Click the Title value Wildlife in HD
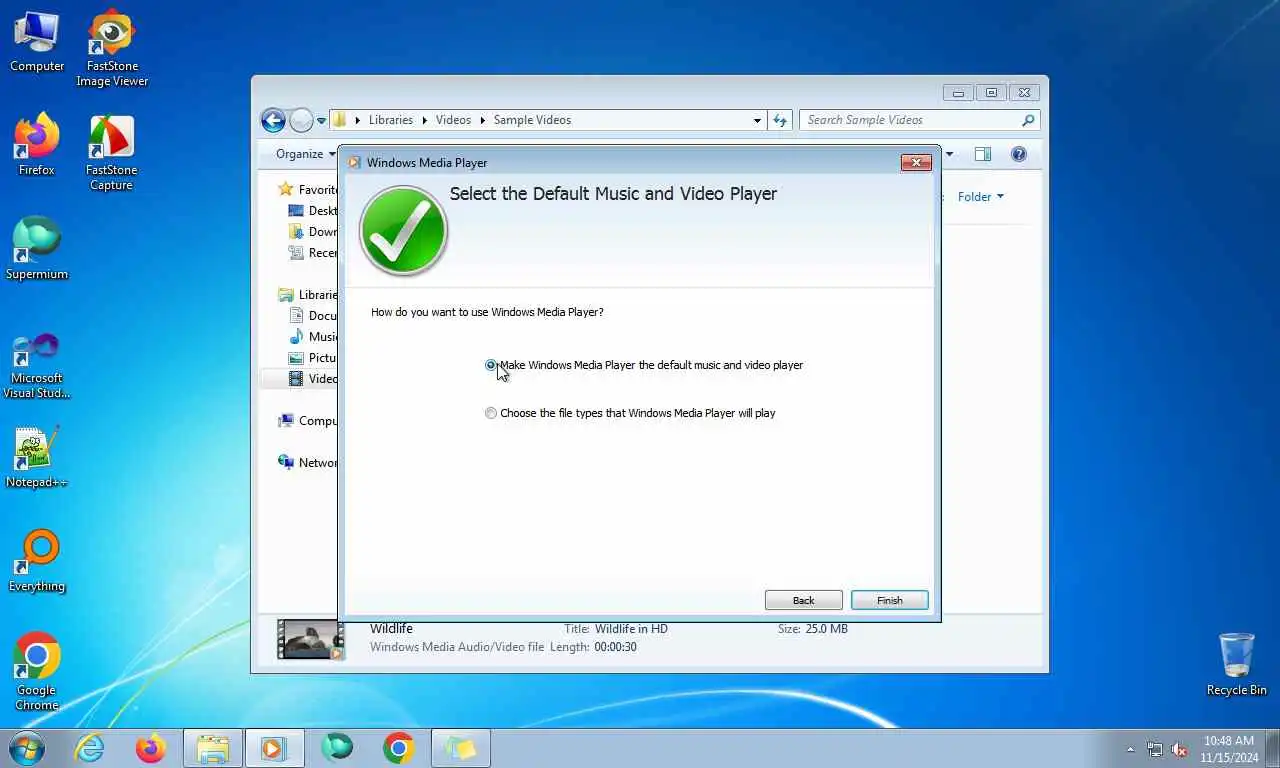The width and height of the screenshot is (1280, 768). (x=631, y=629)
